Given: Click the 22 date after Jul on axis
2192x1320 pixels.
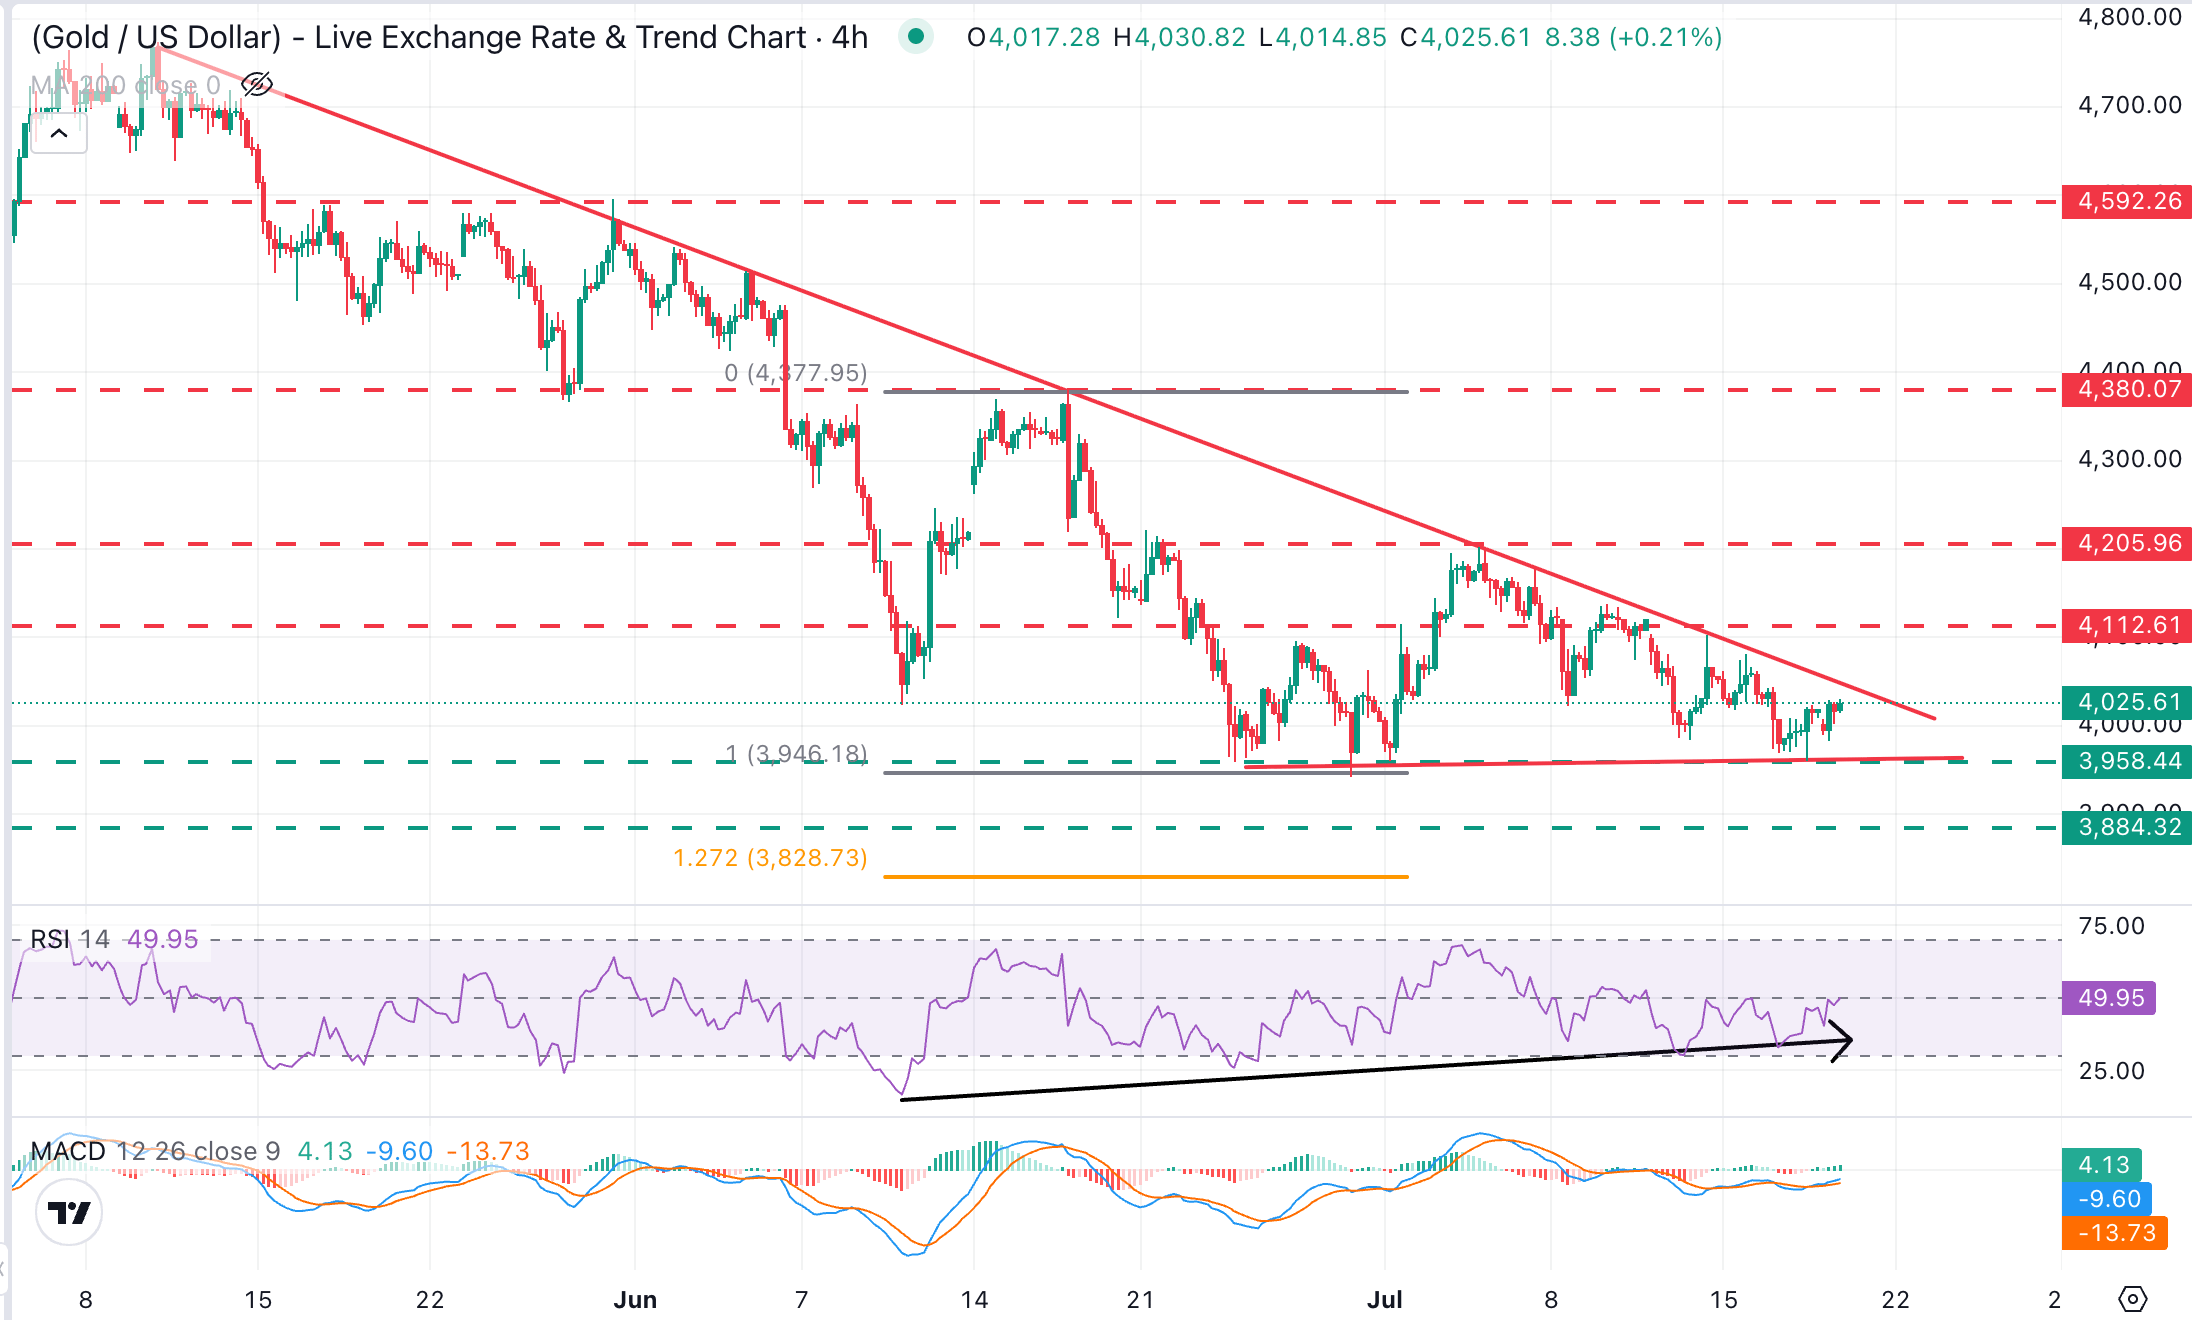Looking at the screenshot, I should [1895, 1300].
